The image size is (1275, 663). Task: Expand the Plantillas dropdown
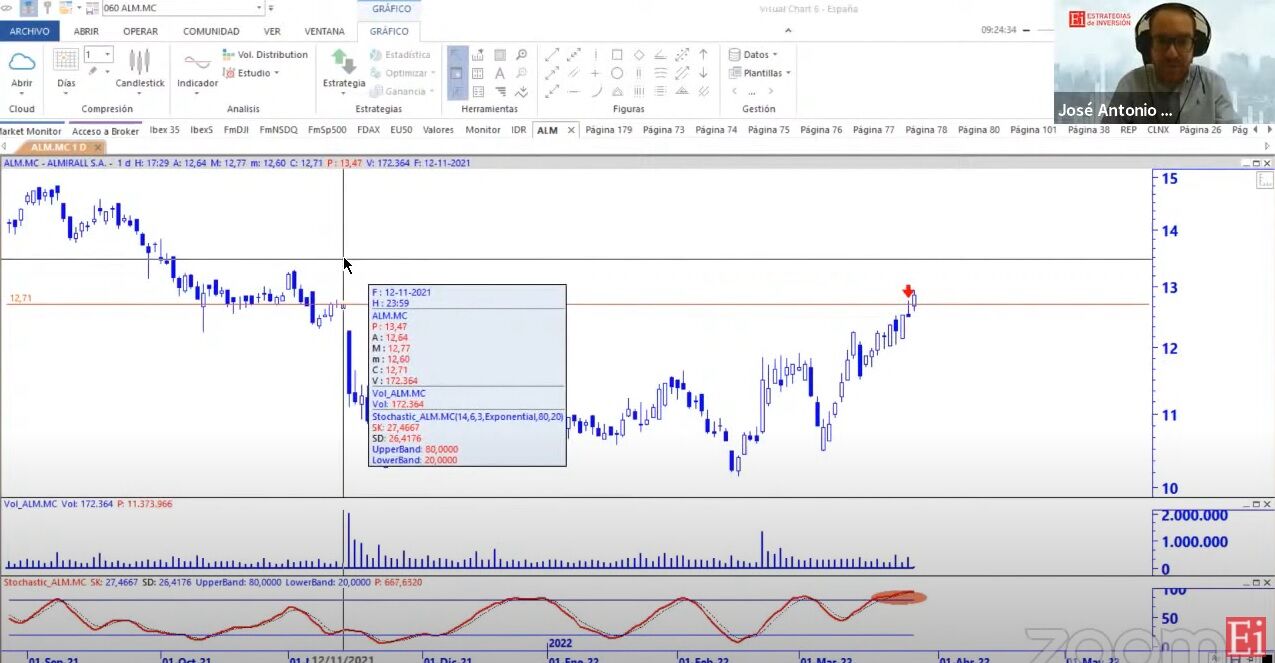pos(788,73)
